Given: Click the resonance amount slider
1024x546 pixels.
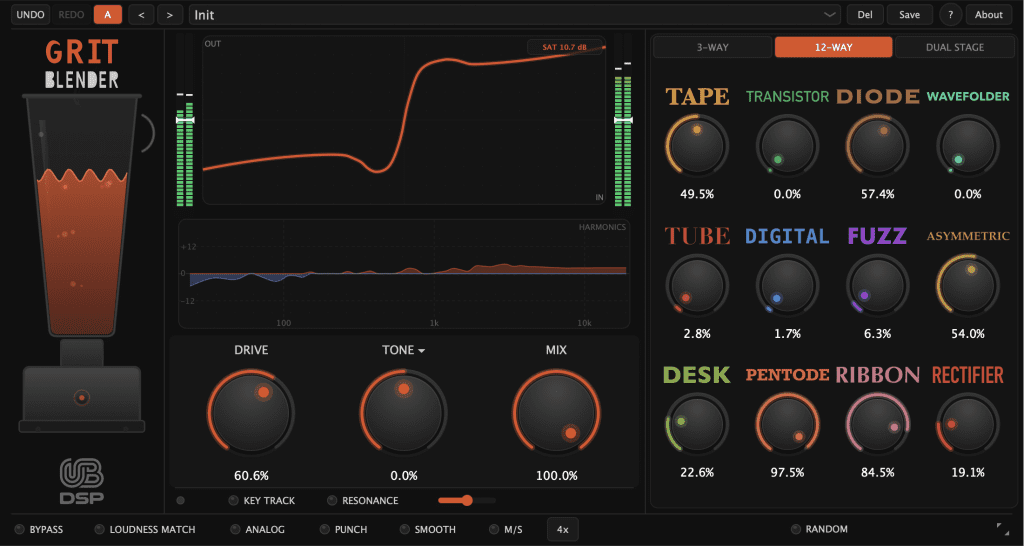Looking at the screenshot, I should (466, 501).
